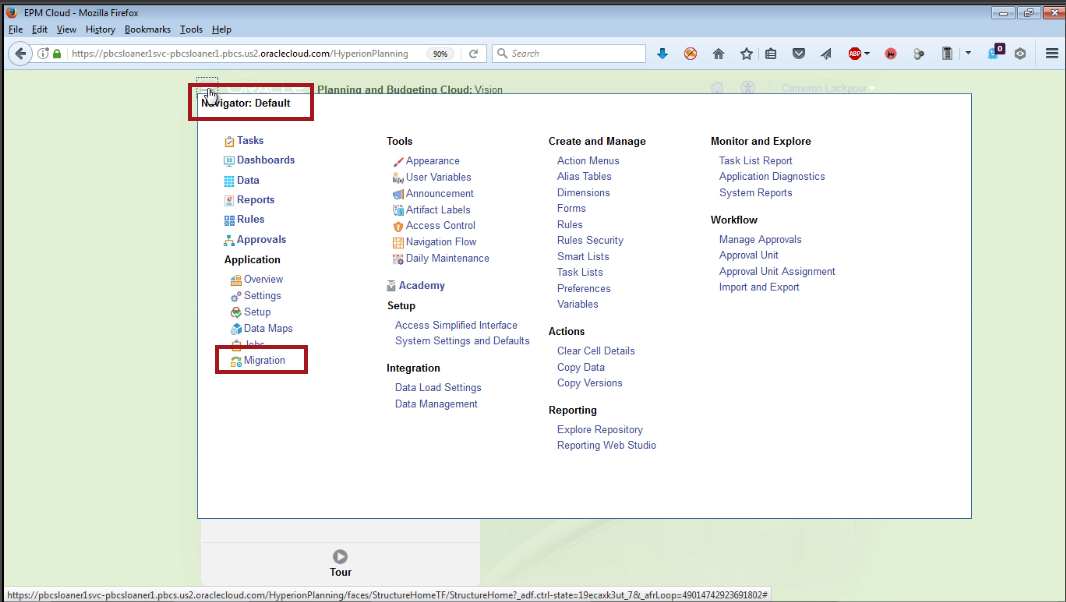This screenshot has height=602, width=1066.
Task: Click in the Firefox Search field
Action: (569, 54)
